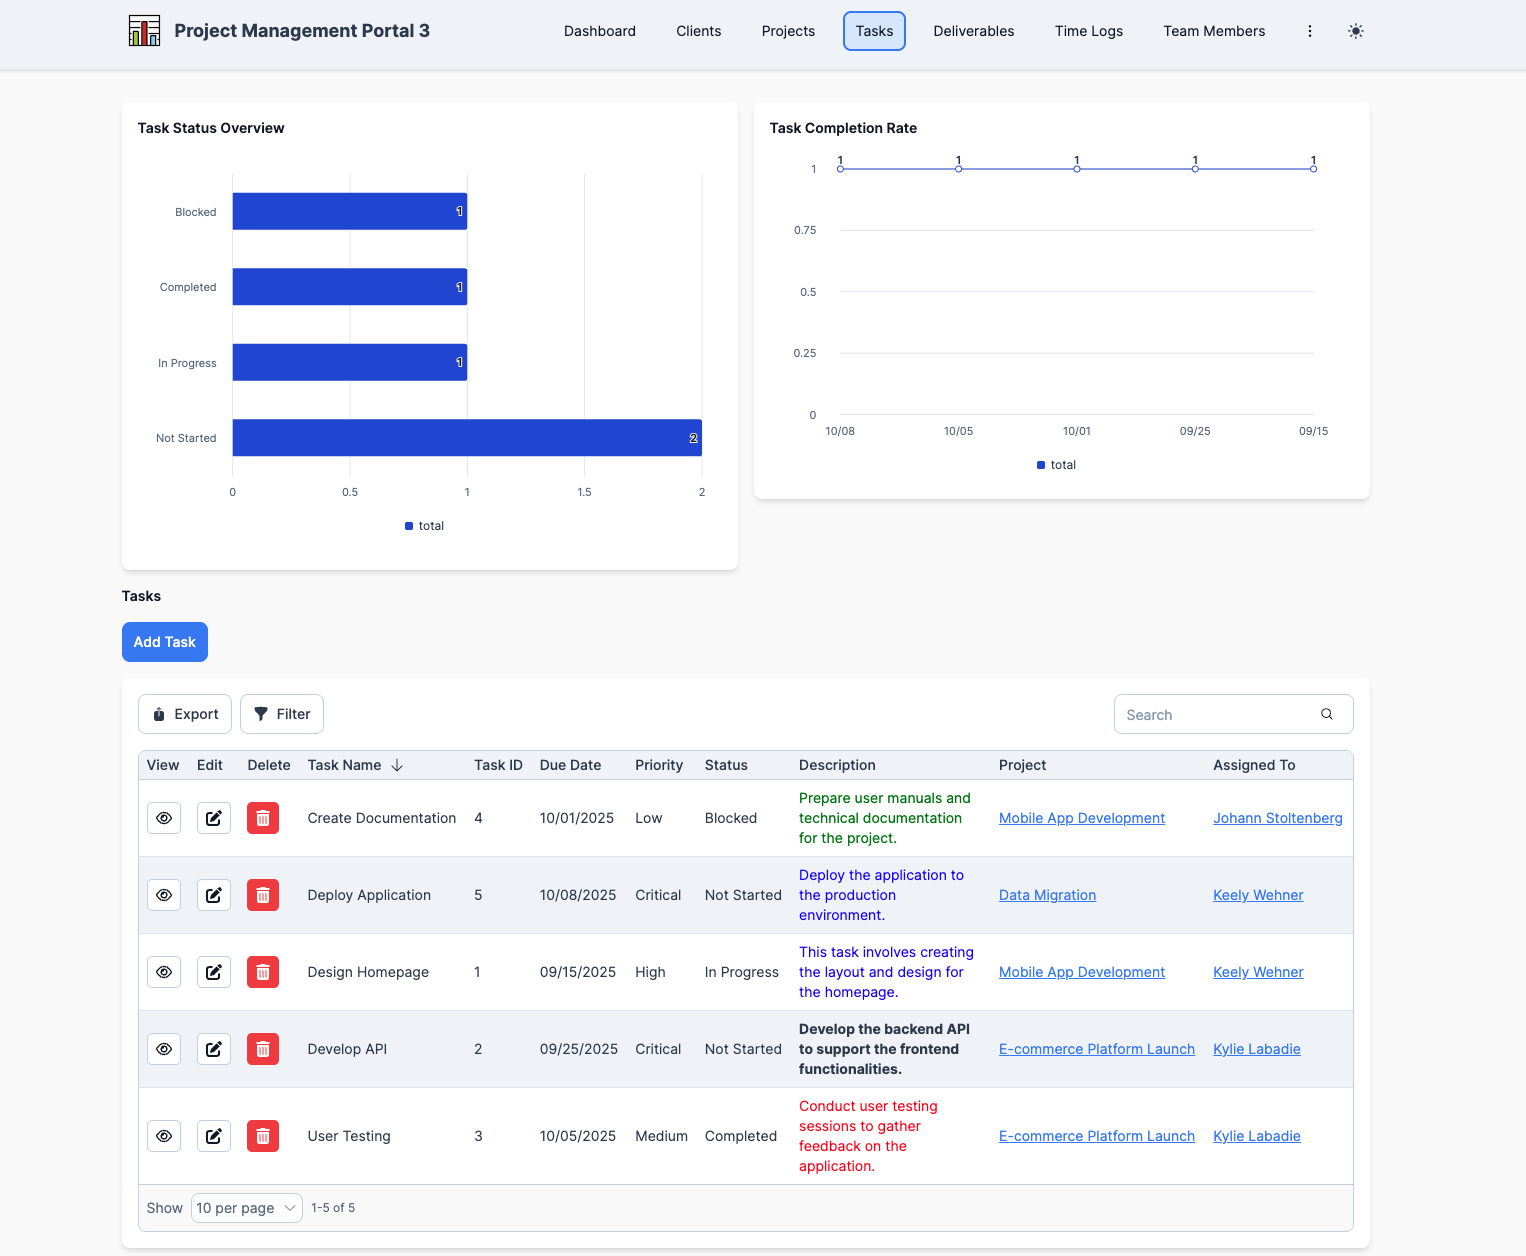
Task: Delete the User Testing task
Action: [262, 1136]
